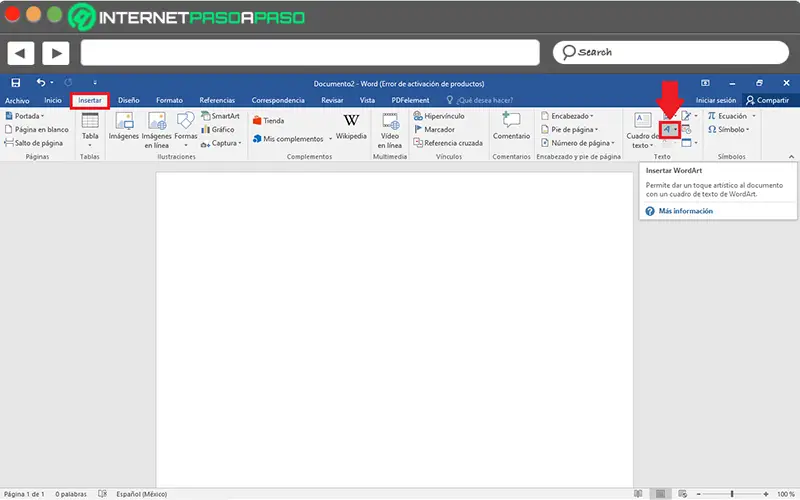Collapse the ribbon with the chevron
This screenshot has height=500, width=800.
[791, 157]
